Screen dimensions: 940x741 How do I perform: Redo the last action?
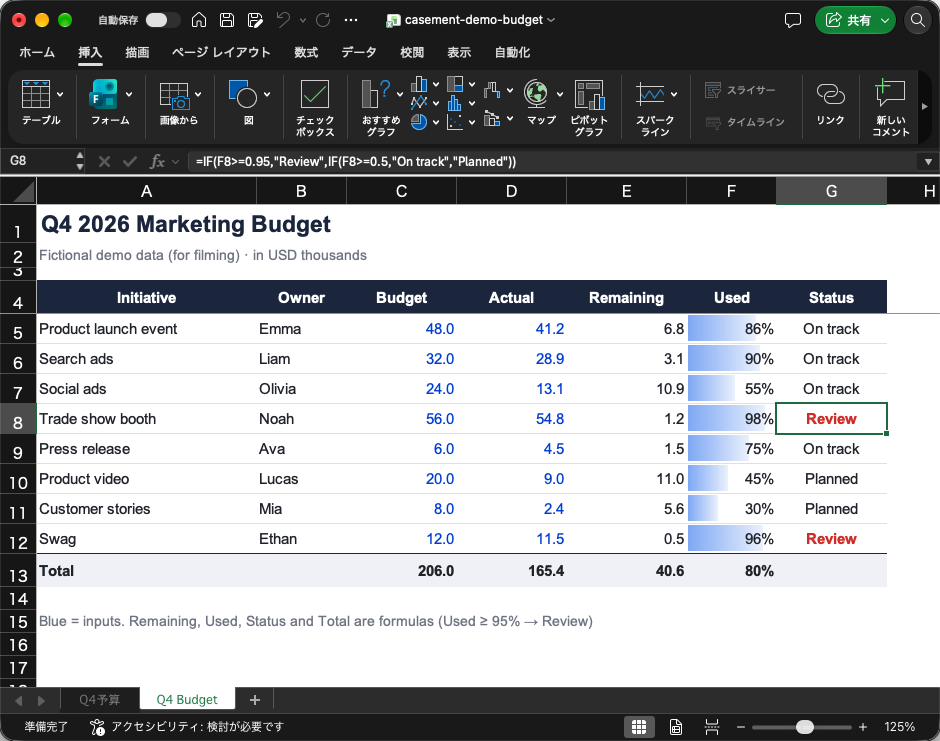pos(323,20)
